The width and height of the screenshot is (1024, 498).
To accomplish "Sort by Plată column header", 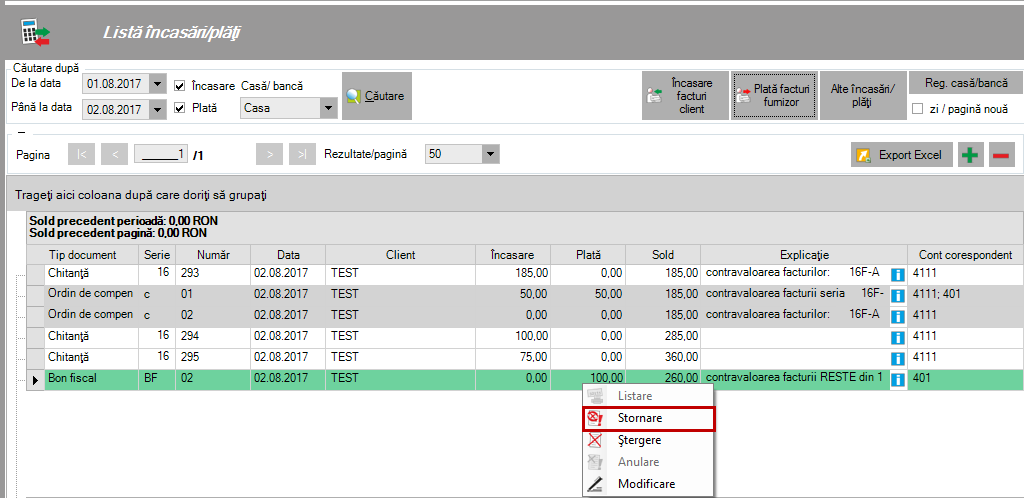I will click(588, 255).
